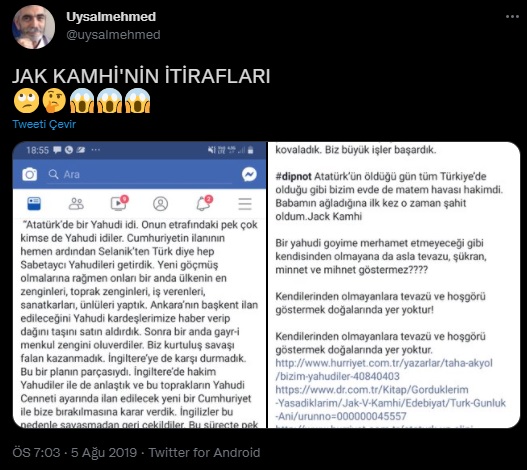
Task: Select the Facebook news feed tab icon
Action: (34, 204)
